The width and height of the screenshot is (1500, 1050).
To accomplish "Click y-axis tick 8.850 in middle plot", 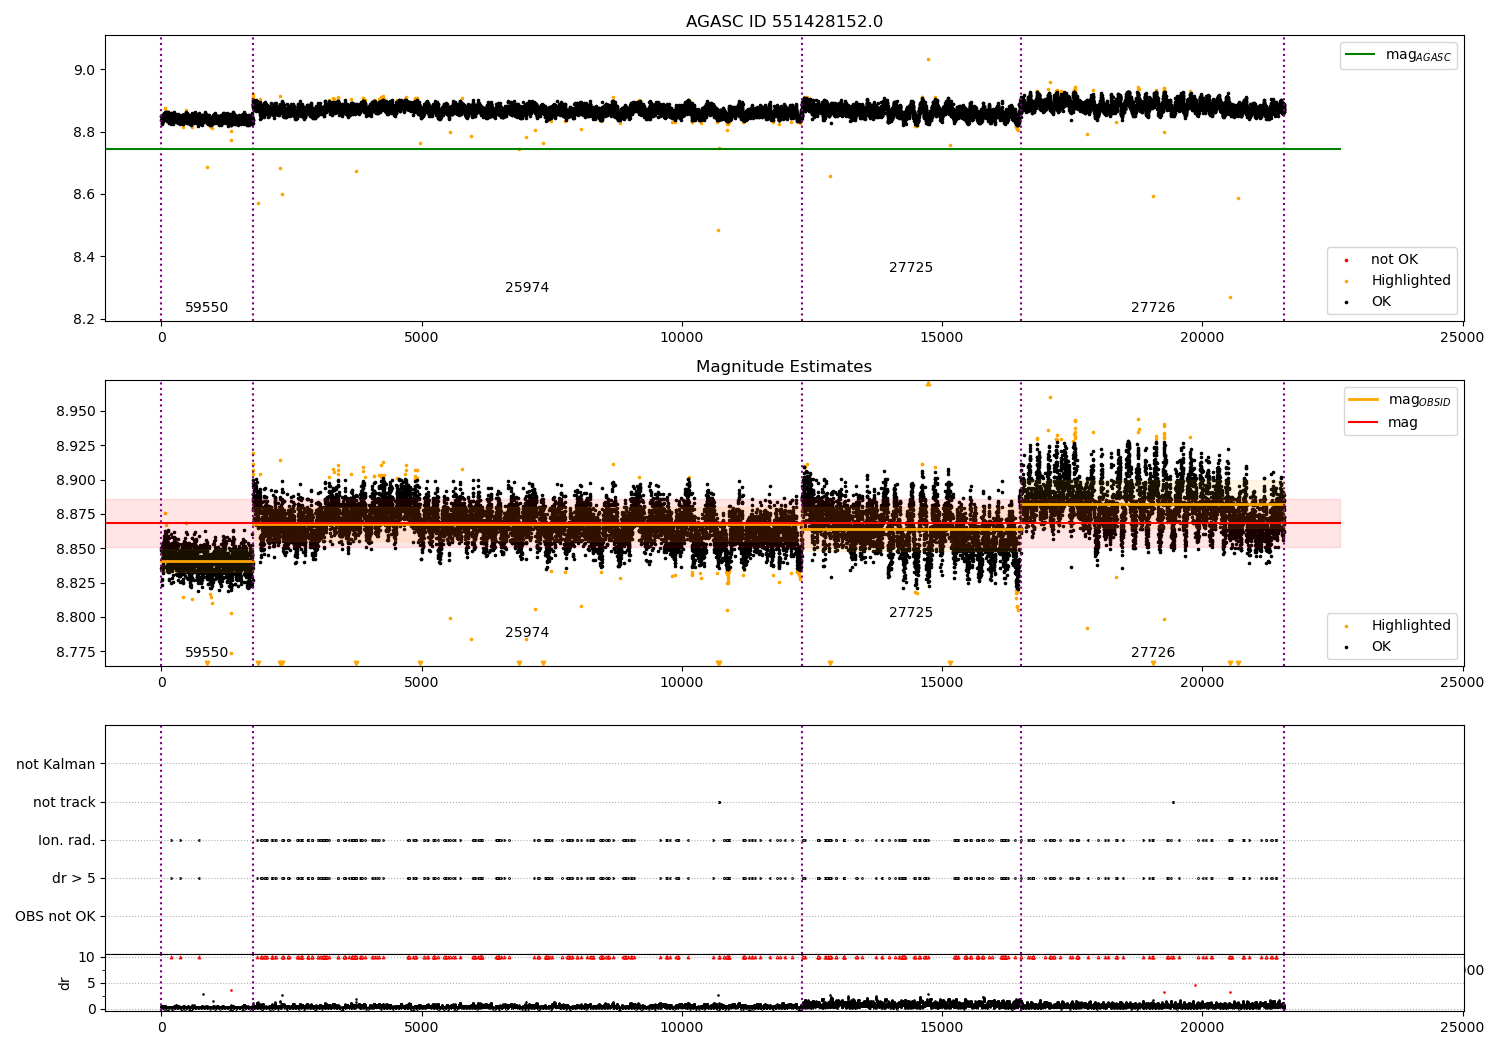I will click(77, 549).
